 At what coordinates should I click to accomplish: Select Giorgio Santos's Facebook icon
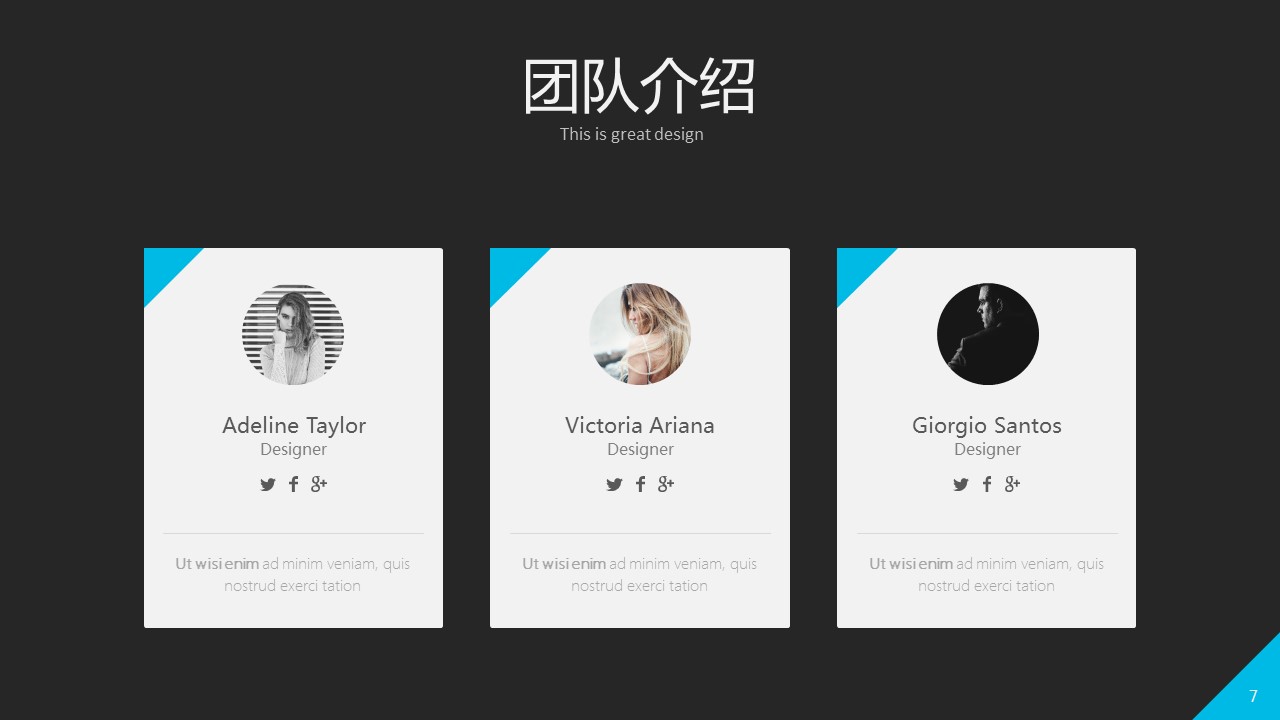tap(987, 485)
